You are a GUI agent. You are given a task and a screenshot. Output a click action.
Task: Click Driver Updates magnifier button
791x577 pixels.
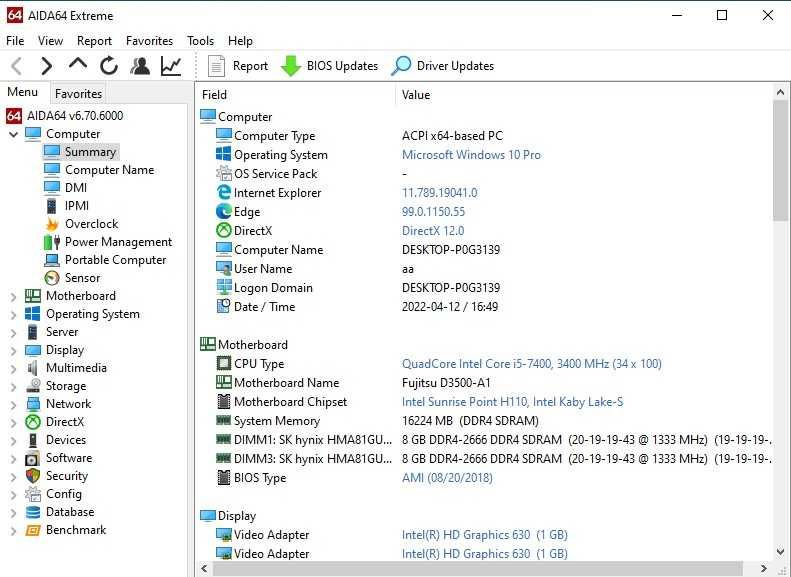click(442, 66)
